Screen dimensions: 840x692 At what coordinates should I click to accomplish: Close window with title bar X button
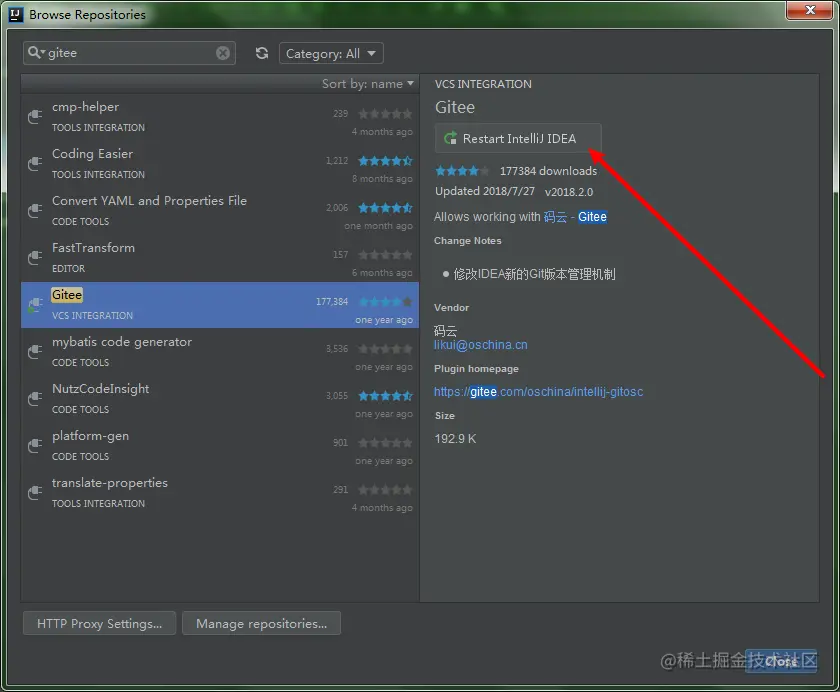809,10
